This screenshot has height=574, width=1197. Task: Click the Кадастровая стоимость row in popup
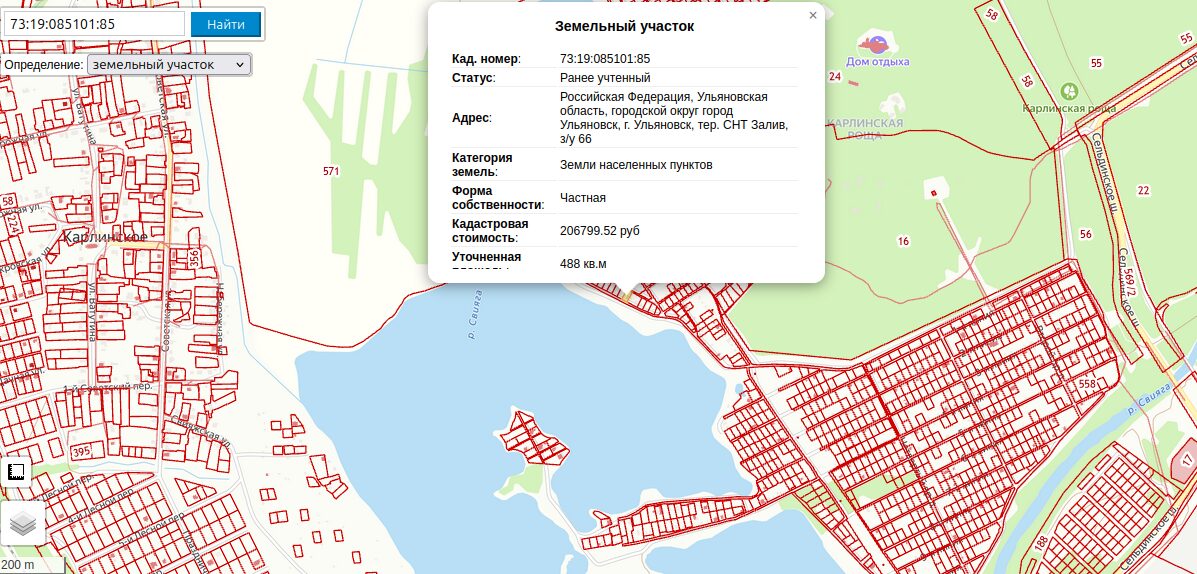click(624, 230)
